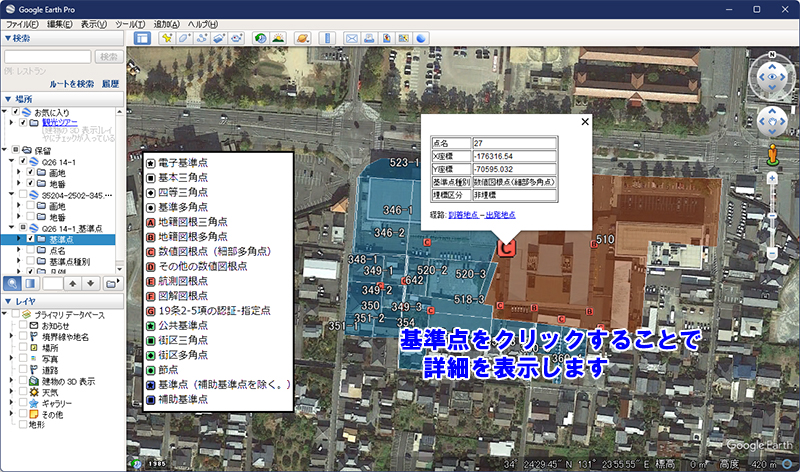800x472 pixels.
Task: Expand the selected 基準点 folder
Action: point(19,239)
